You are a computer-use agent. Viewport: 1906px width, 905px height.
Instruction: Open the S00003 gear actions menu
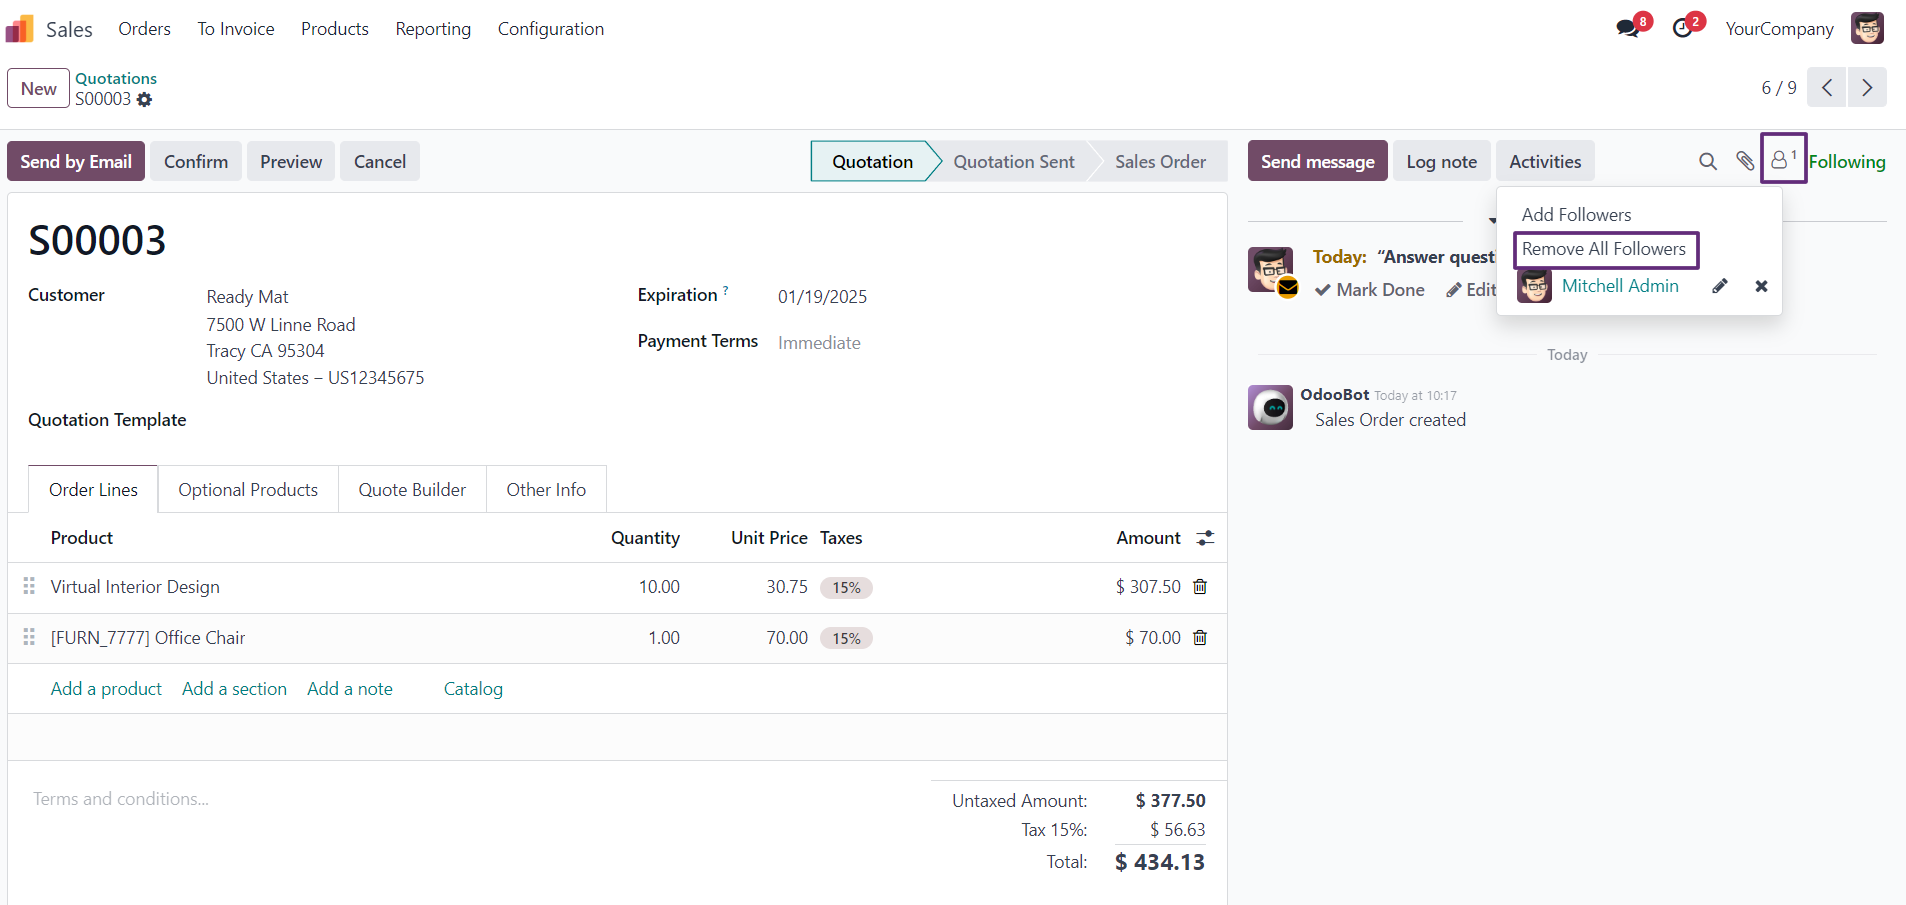145,99
